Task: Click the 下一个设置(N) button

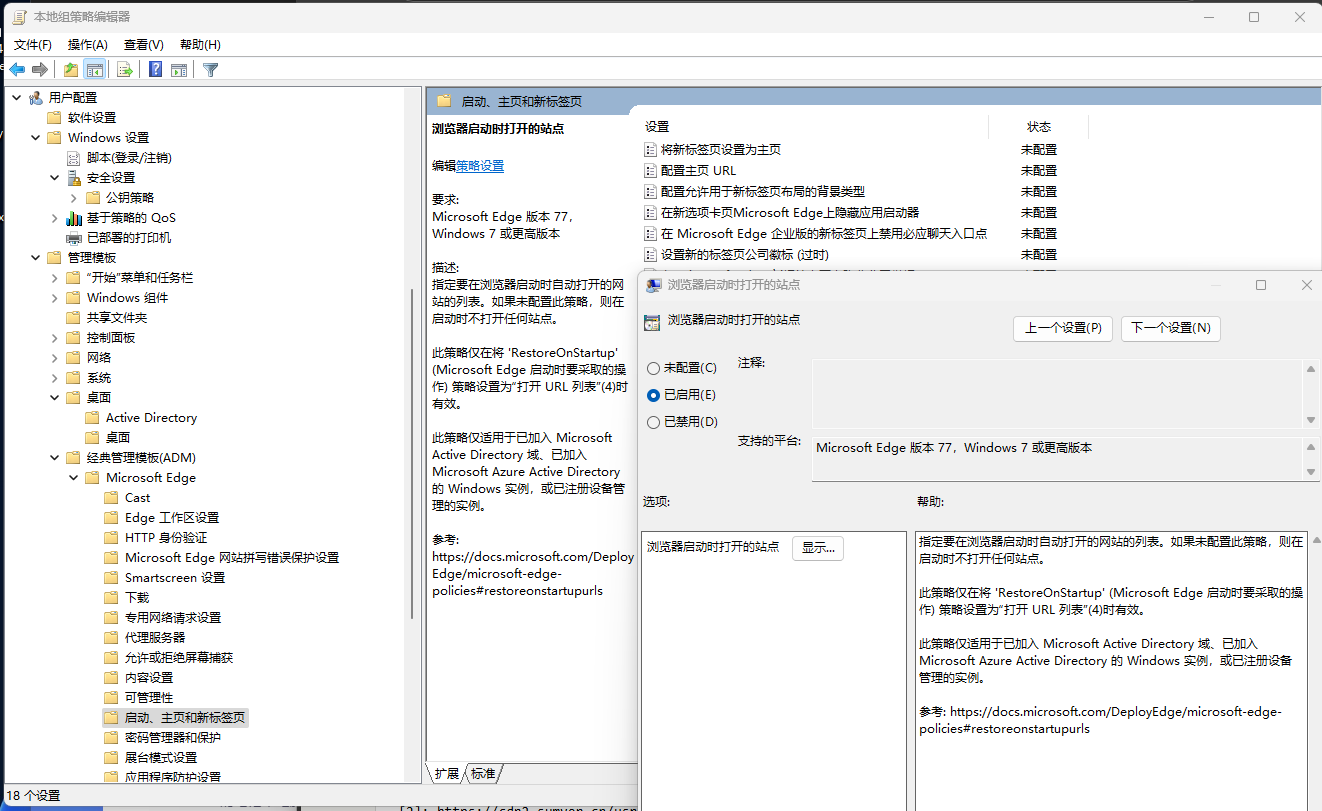Action: coord(1171,328)
